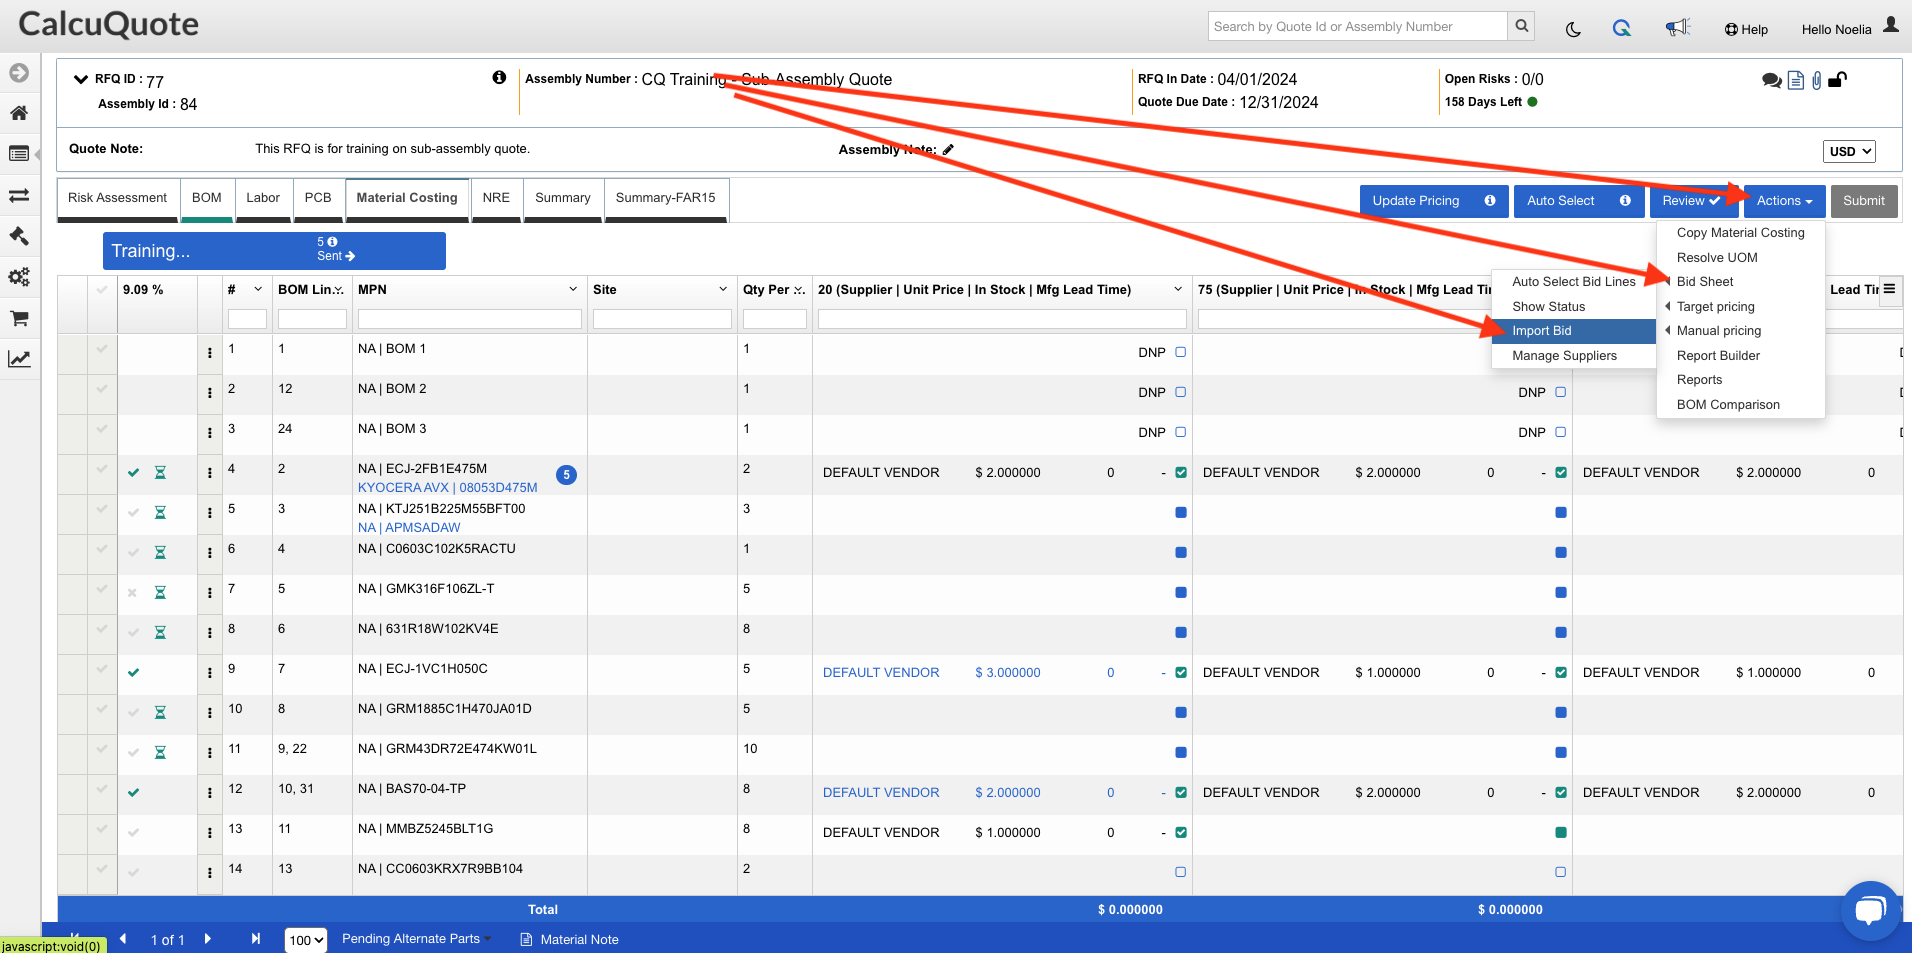Open the user profile icon
1912x953 pixels.
coord(1891,24)
